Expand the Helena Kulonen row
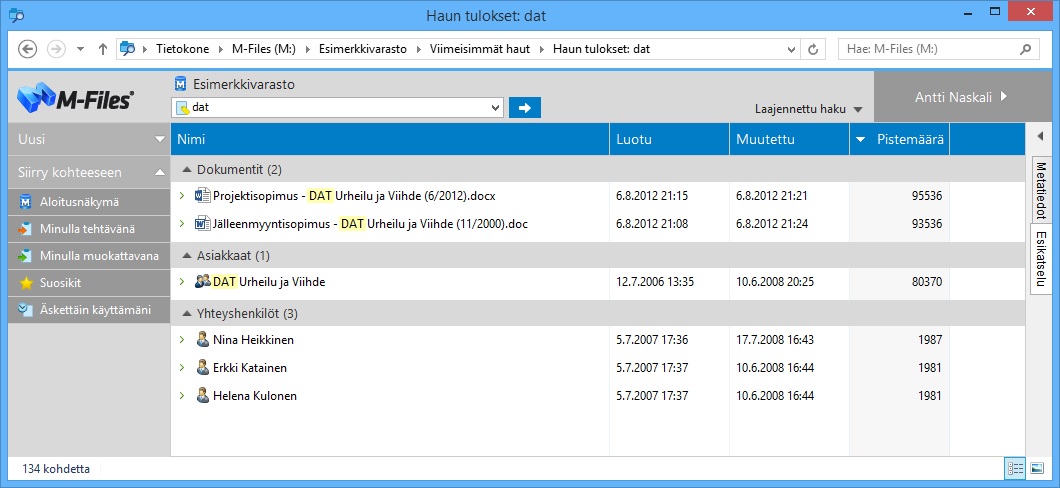 [x=182, y=395]
